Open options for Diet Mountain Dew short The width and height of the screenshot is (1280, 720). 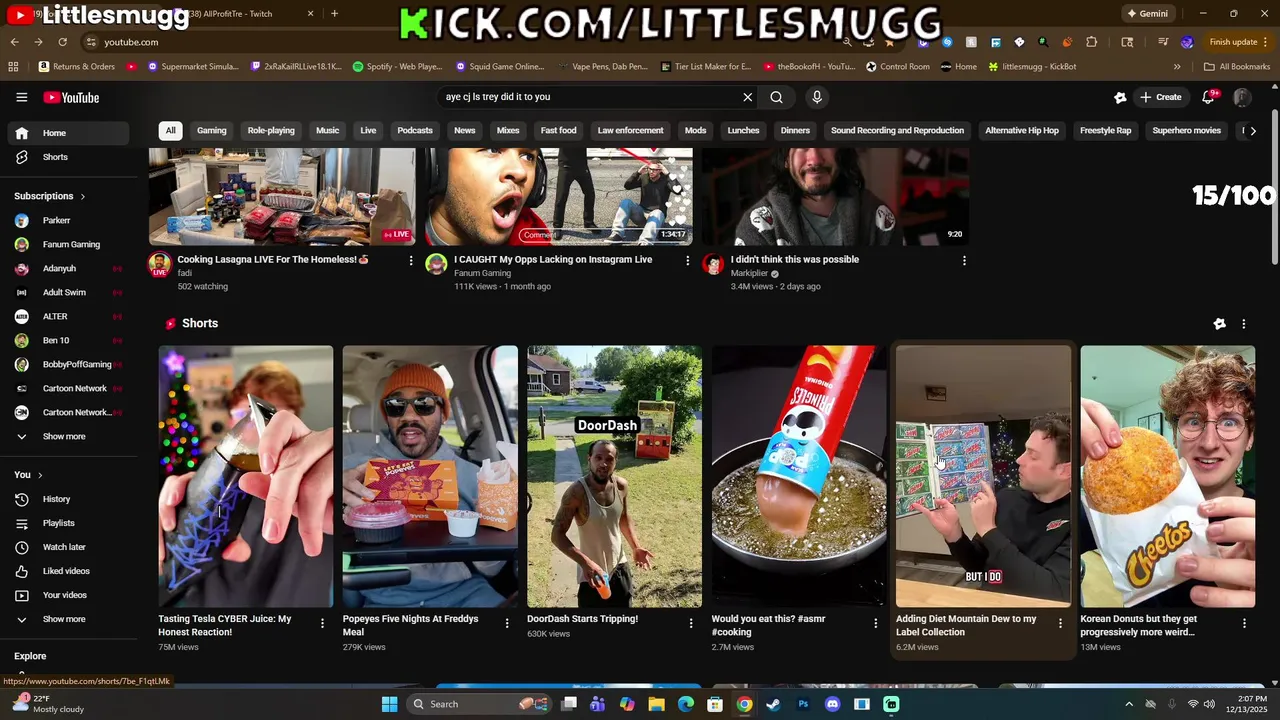pyautogui.click(x=1060, y=623)
